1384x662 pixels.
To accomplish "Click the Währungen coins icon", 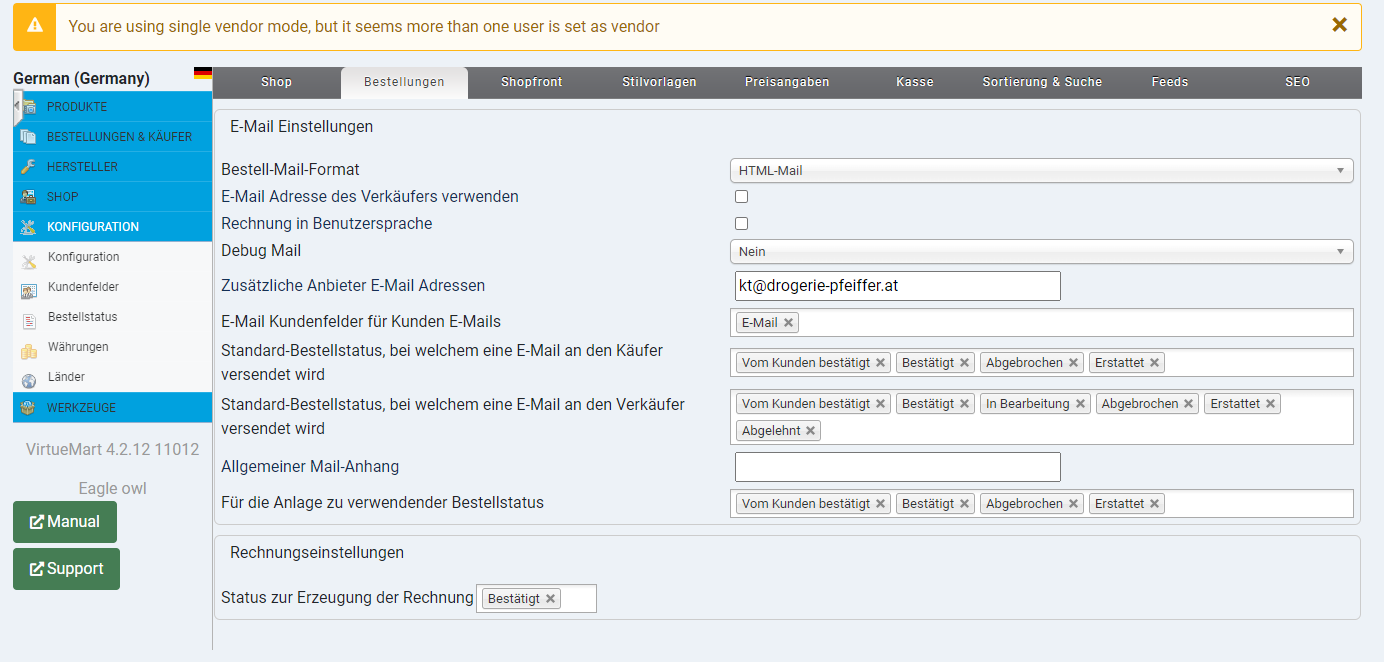I will coord(28,348).
